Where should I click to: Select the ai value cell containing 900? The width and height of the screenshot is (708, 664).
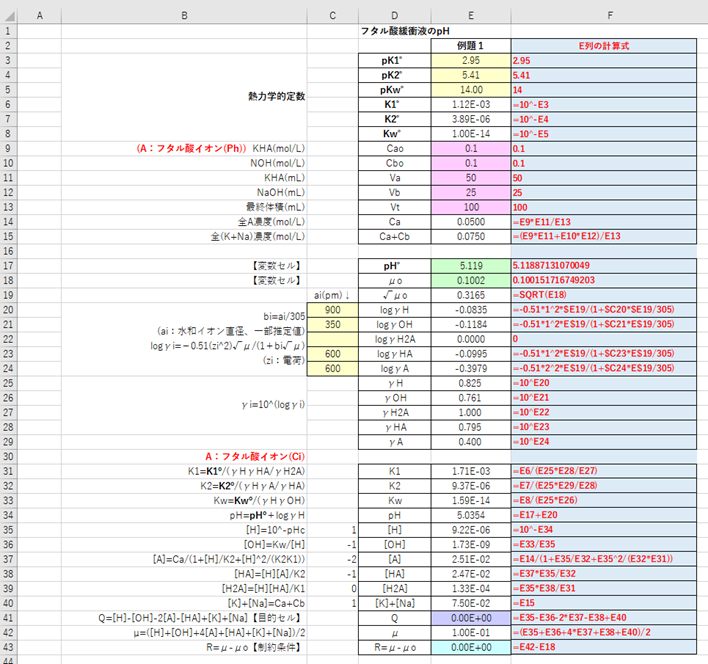point(333,310)
